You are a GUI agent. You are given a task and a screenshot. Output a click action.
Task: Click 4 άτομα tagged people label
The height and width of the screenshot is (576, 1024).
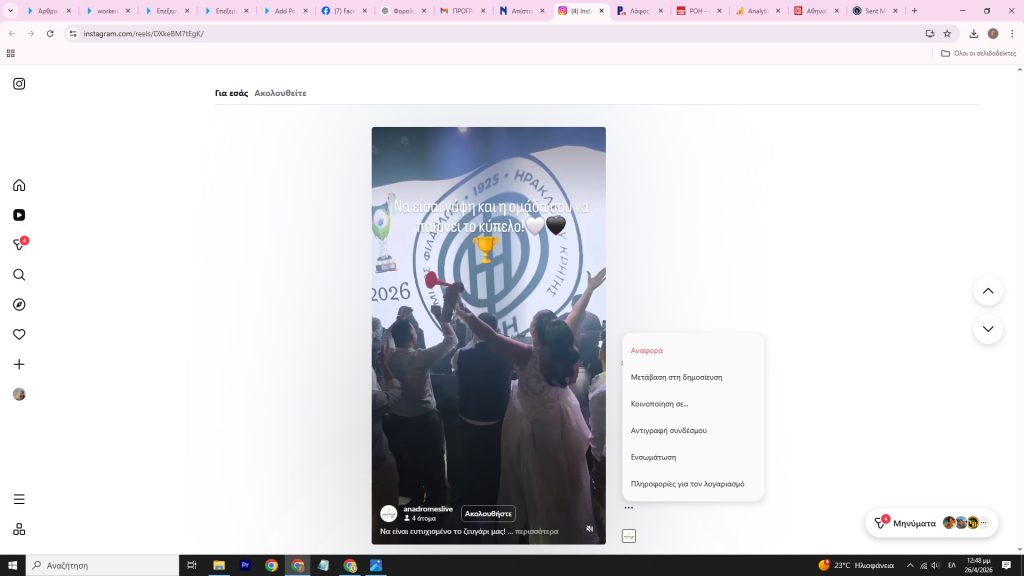pos(420,519)
